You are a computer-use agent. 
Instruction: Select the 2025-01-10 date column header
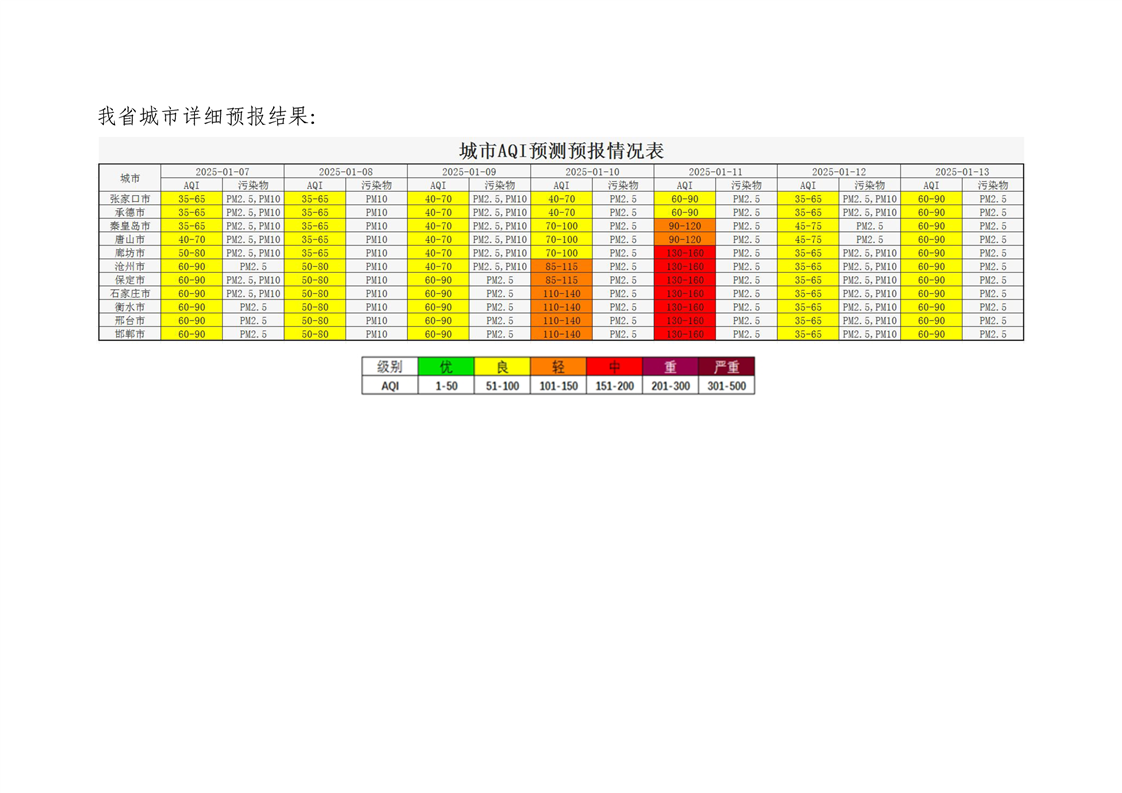point(592,172)
